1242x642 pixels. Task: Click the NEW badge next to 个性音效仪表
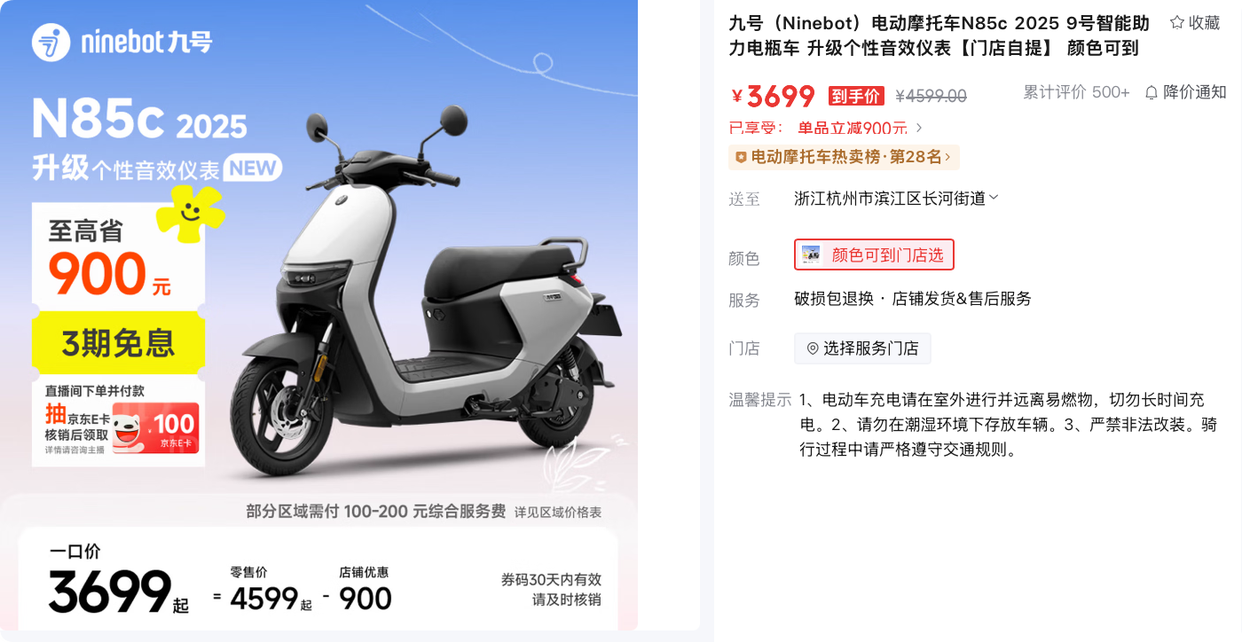(x=252, y=168)
